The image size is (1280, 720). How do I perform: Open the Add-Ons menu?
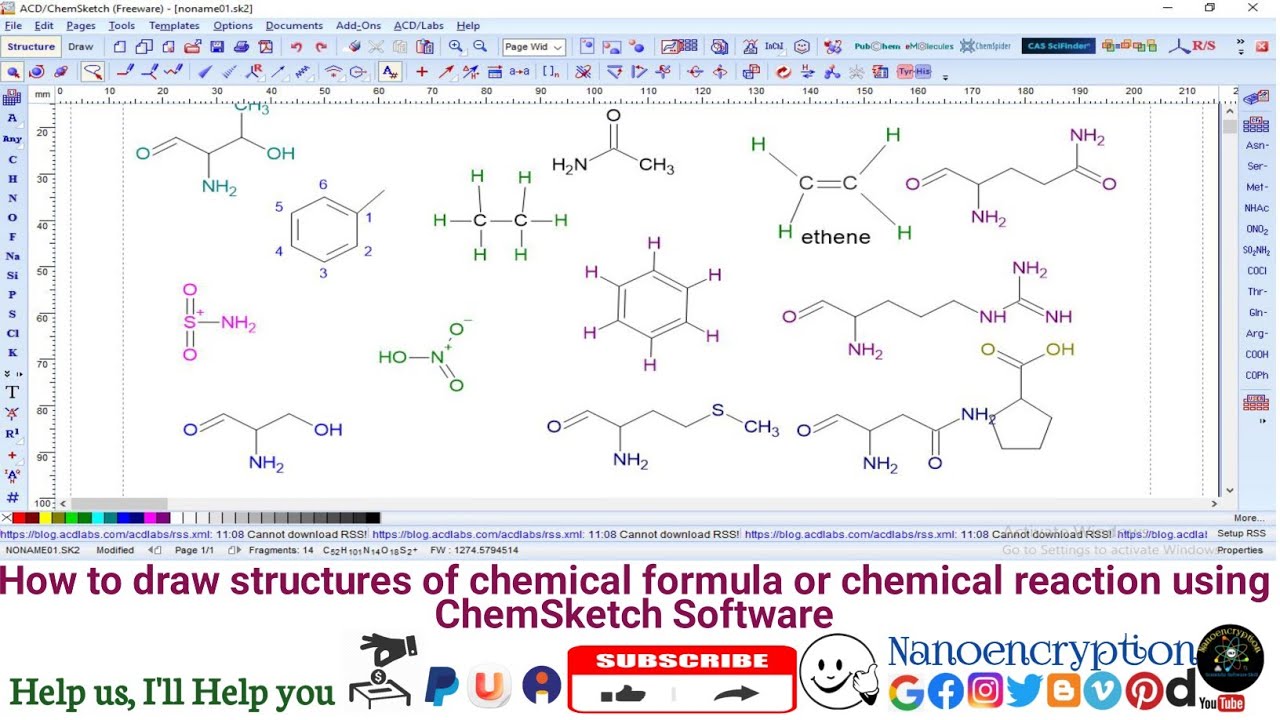(358, 25)
